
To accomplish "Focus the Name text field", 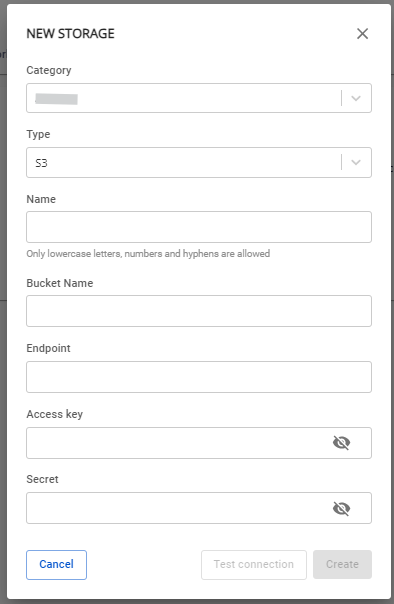I will [199, 227].
